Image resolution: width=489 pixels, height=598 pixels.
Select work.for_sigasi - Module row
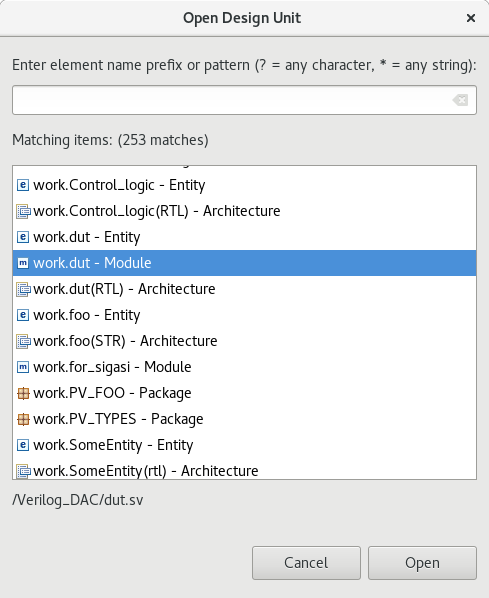[x=244, y=367]
